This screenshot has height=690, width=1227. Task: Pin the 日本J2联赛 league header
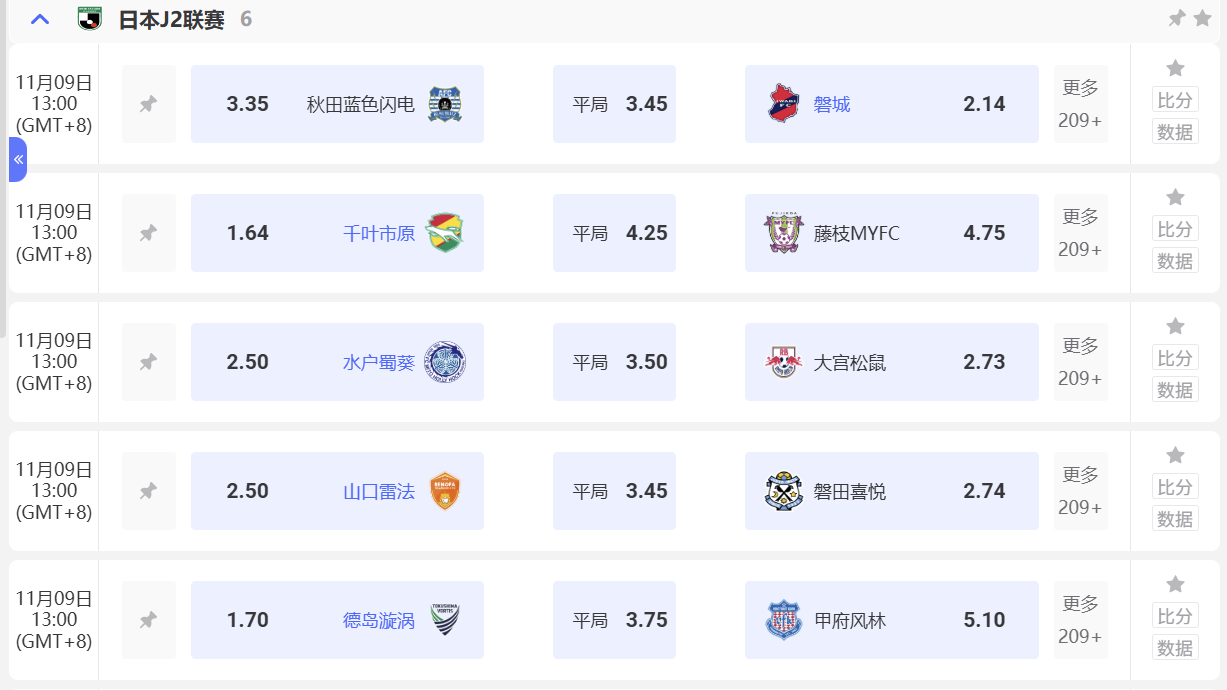[x=1177, y=18]
